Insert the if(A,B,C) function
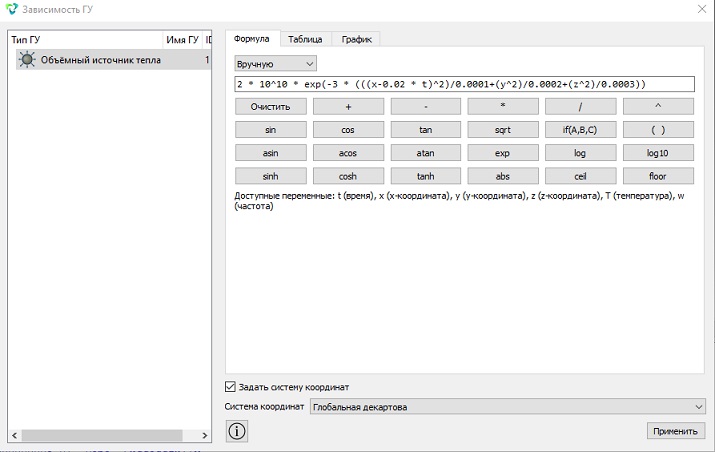The height and width of the screenshot is (452, 715). coord(580,130)
